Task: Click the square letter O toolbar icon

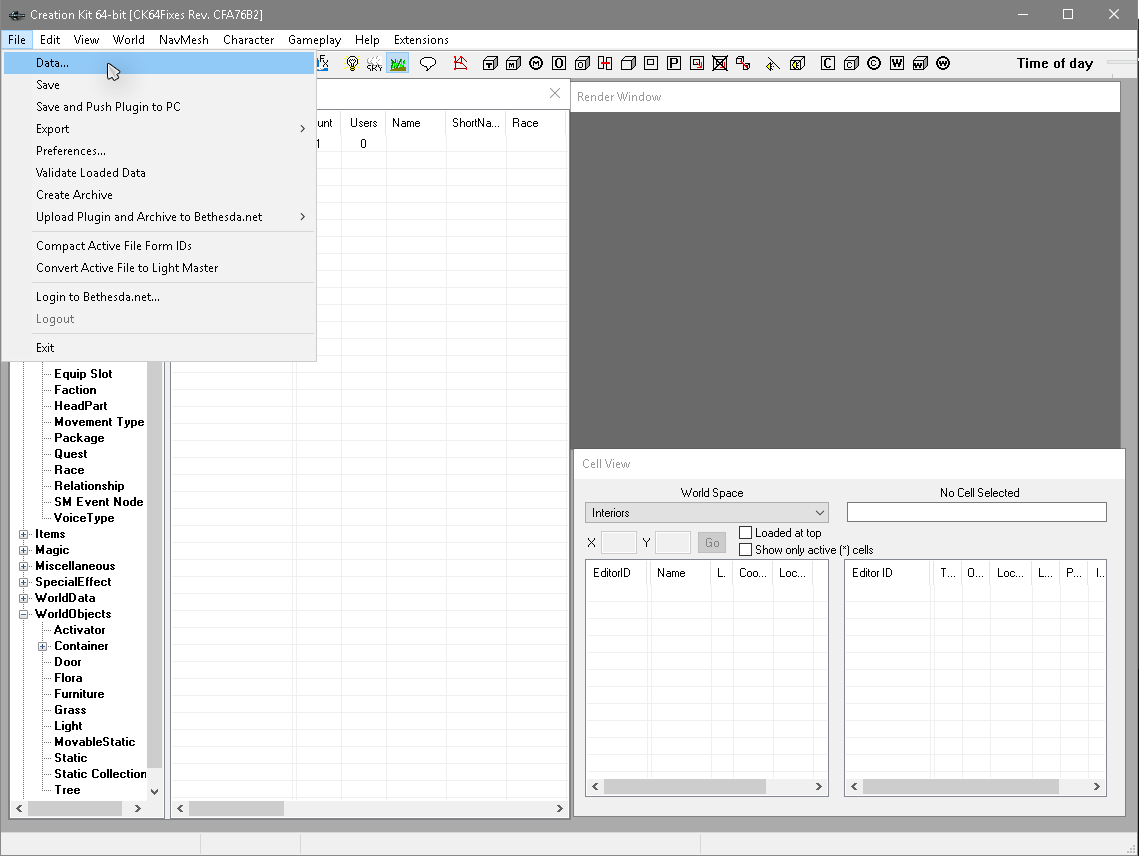Action: (x=559, y=63)
